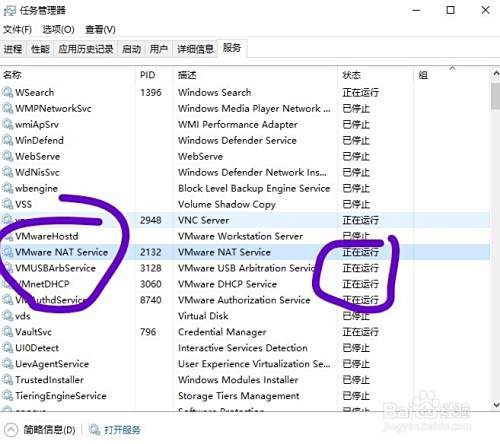Click the service icon next to TrustedInstaller
This screenshot has height=444, width=500.
pos(8,380)
